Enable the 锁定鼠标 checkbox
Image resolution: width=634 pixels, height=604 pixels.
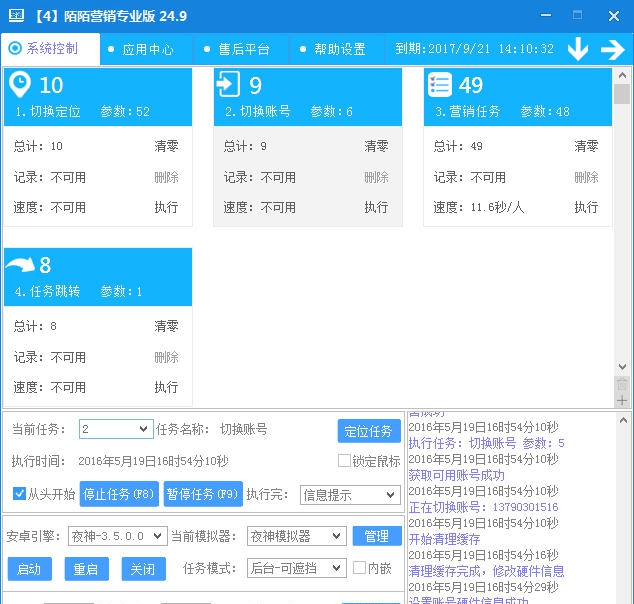coord(344,460)
